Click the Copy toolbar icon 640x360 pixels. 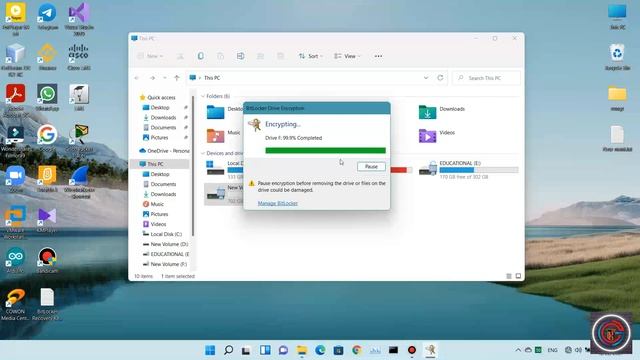pyautogui.click(x=200, y=56)
